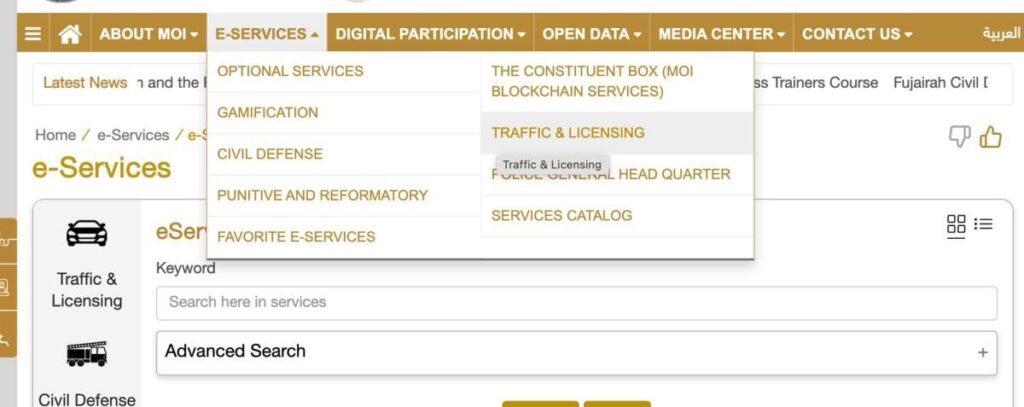Click the thumbs down icon
The width and height of the screenshot is (1024, 407).
point(959,137)
